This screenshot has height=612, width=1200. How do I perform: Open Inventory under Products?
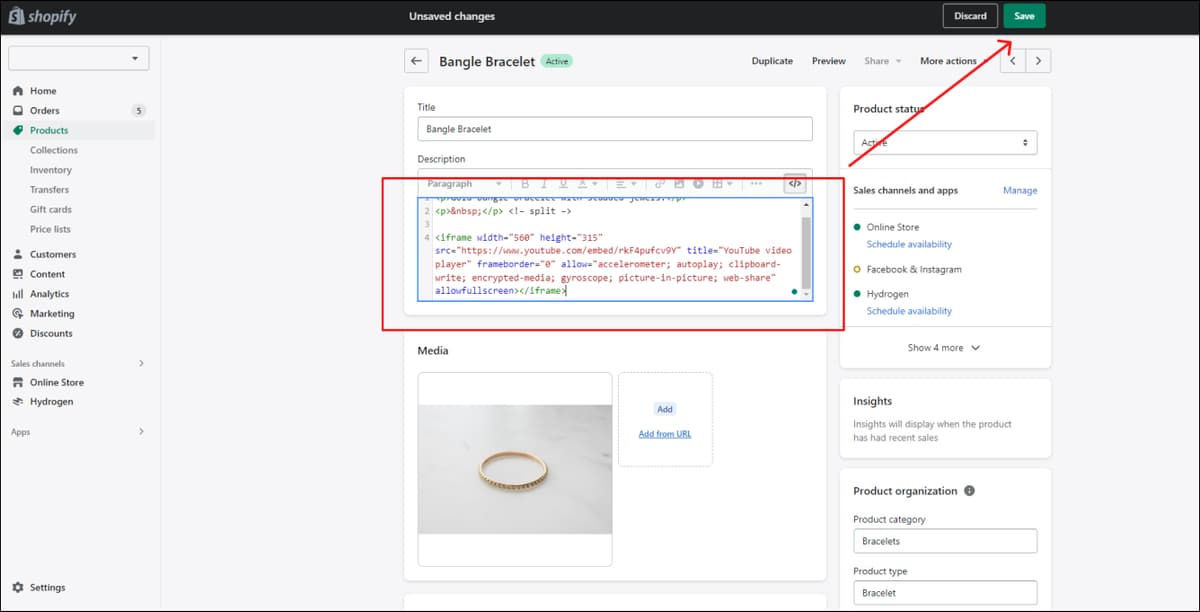51,170
